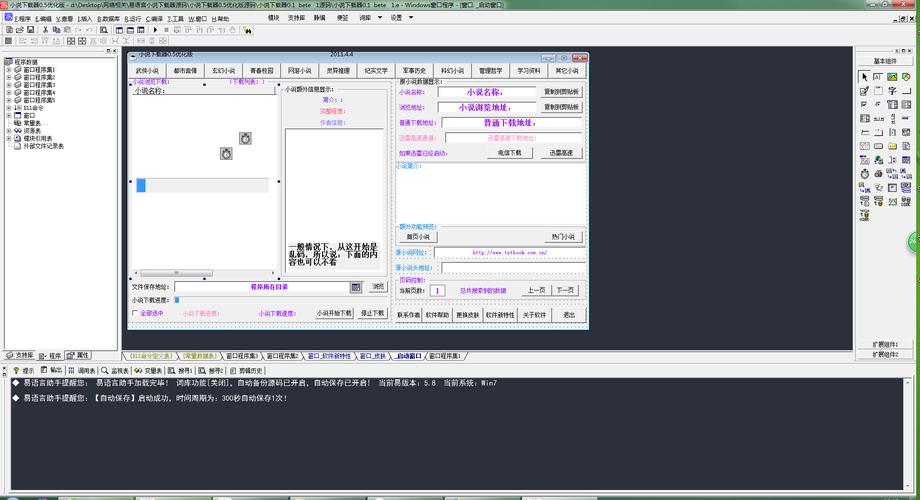Select the checkbox component in toolbox
The image size is (920, 500).
[864, 104]
